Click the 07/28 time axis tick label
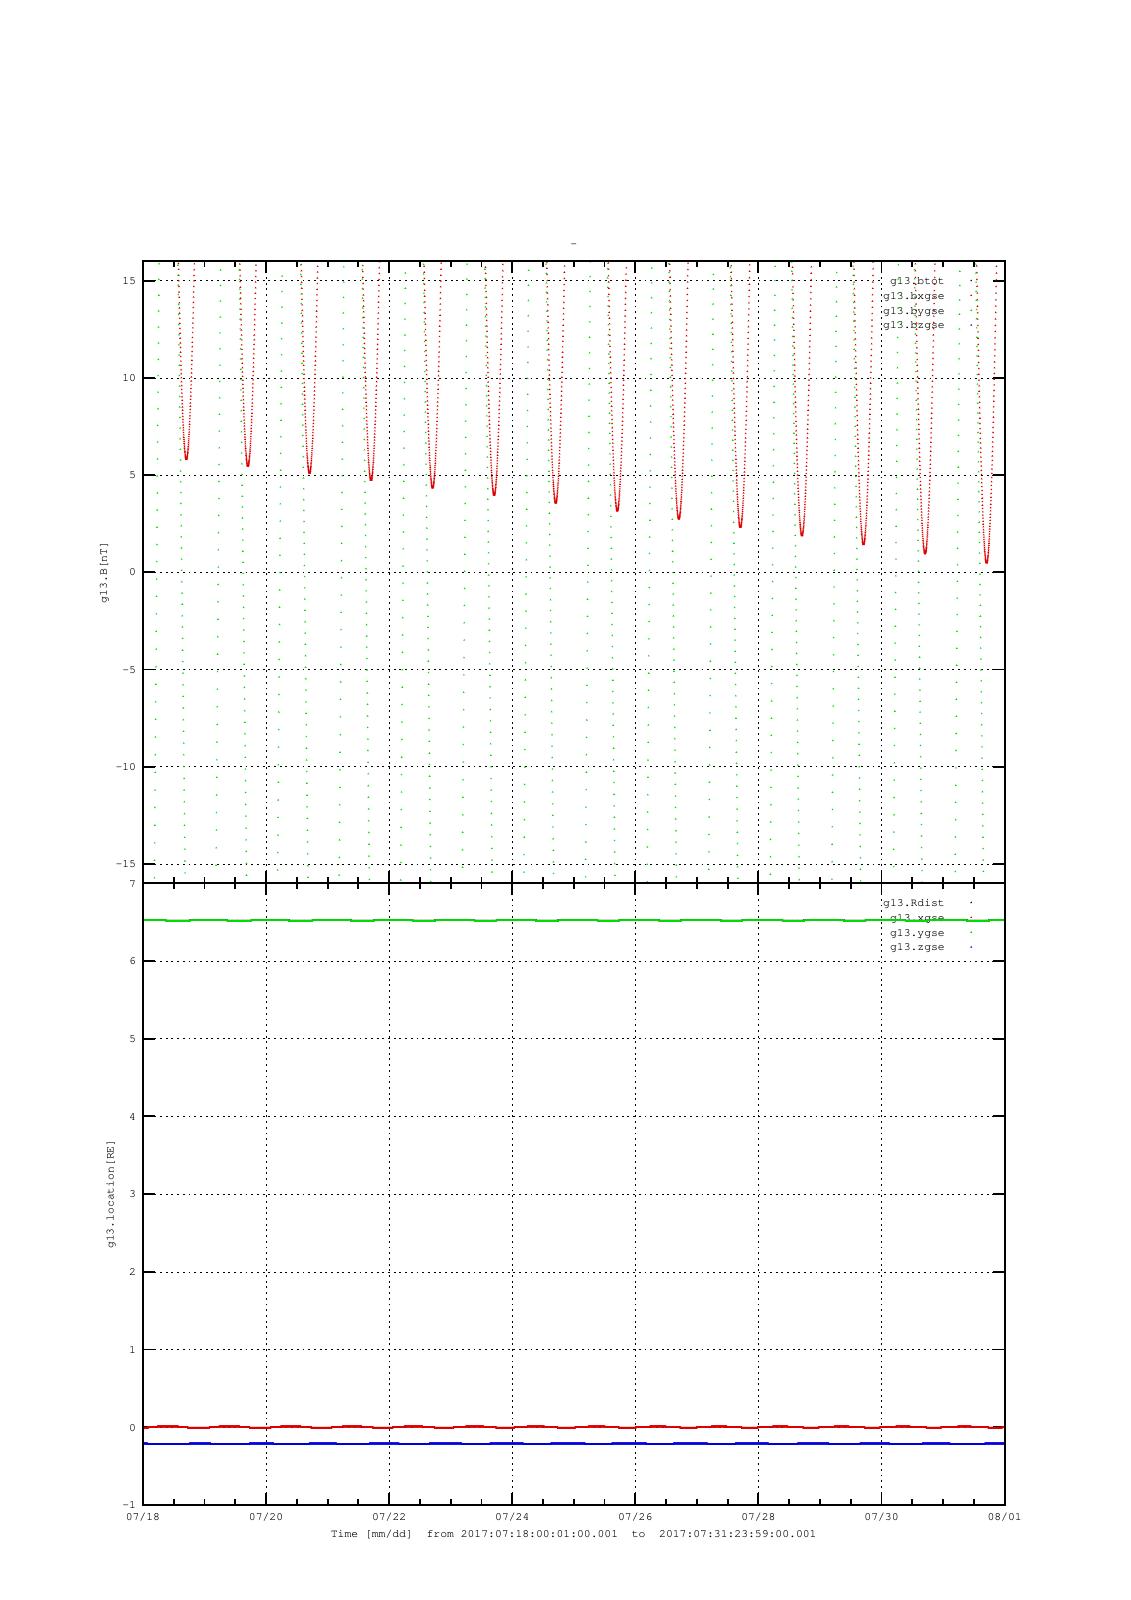 pyautogui.click(x=758, y=1516)
